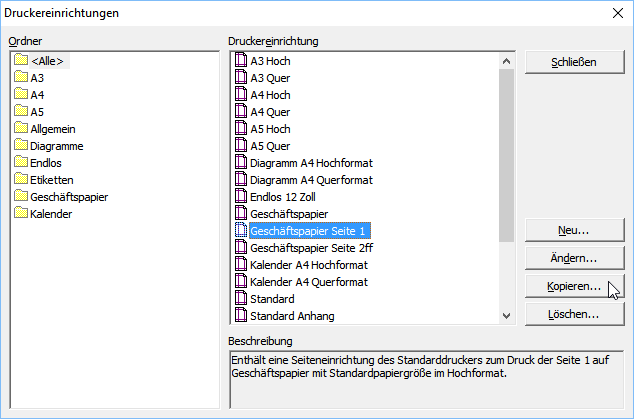Click the Endlos 12 Zoll page icon
This screenshot has height=419, width=634.
[x=241, y=196]
